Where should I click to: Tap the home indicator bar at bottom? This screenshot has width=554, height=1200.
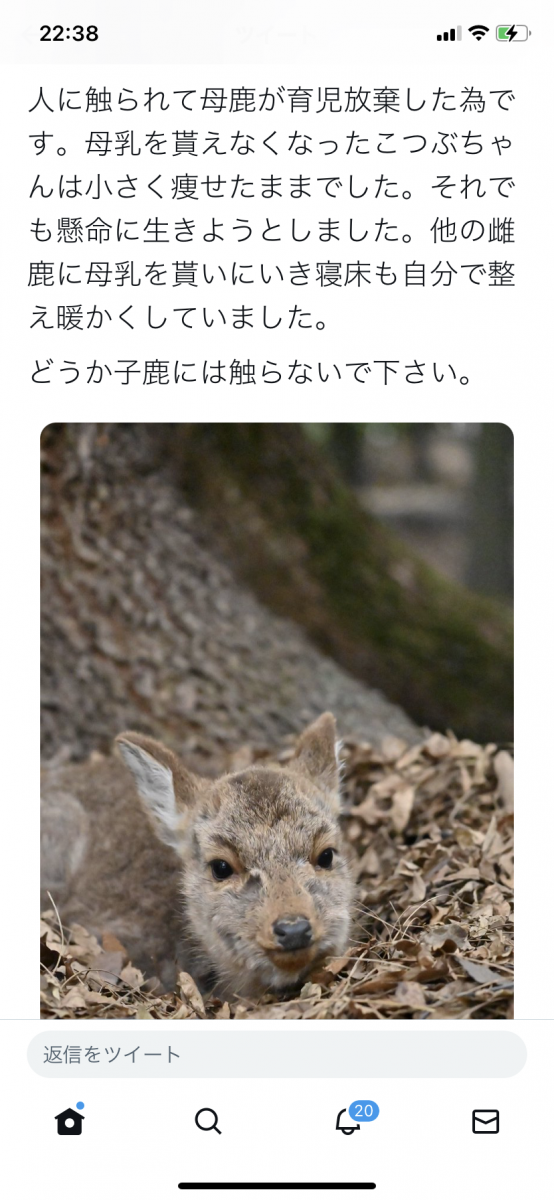tap(277, 1185)
